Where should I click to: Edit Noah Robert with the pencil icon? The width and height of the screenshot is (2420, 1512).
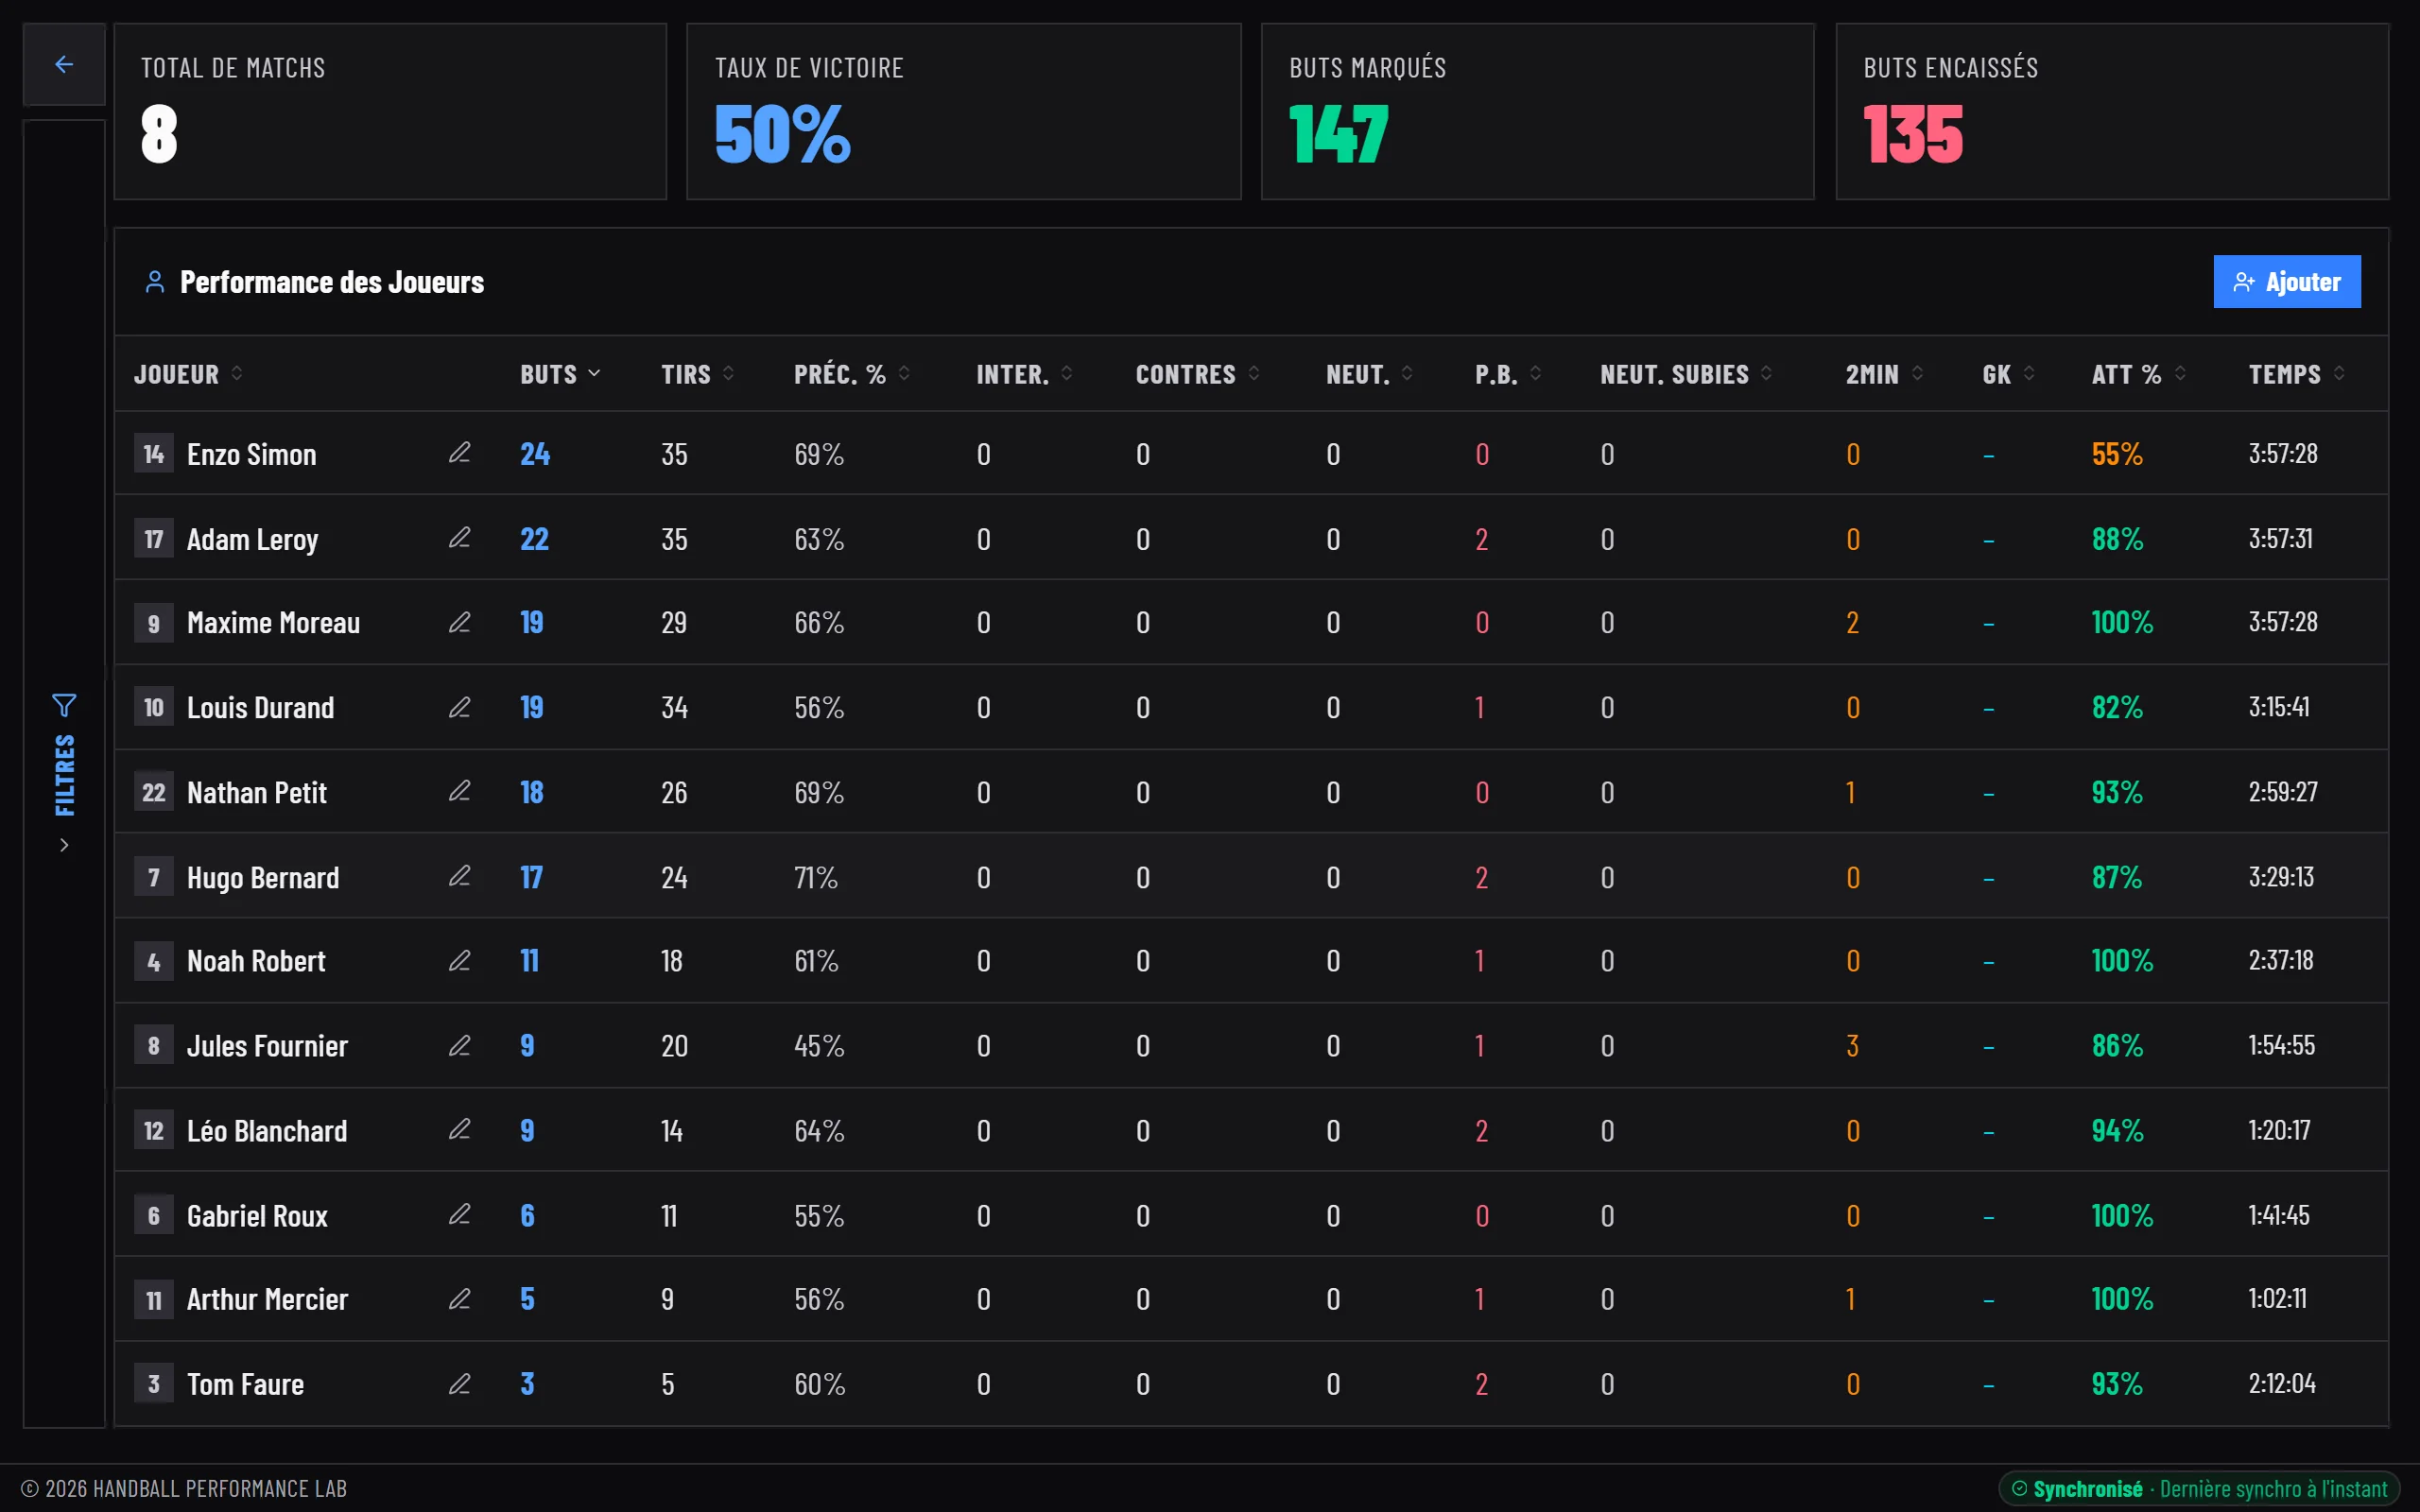pos(459,960)
